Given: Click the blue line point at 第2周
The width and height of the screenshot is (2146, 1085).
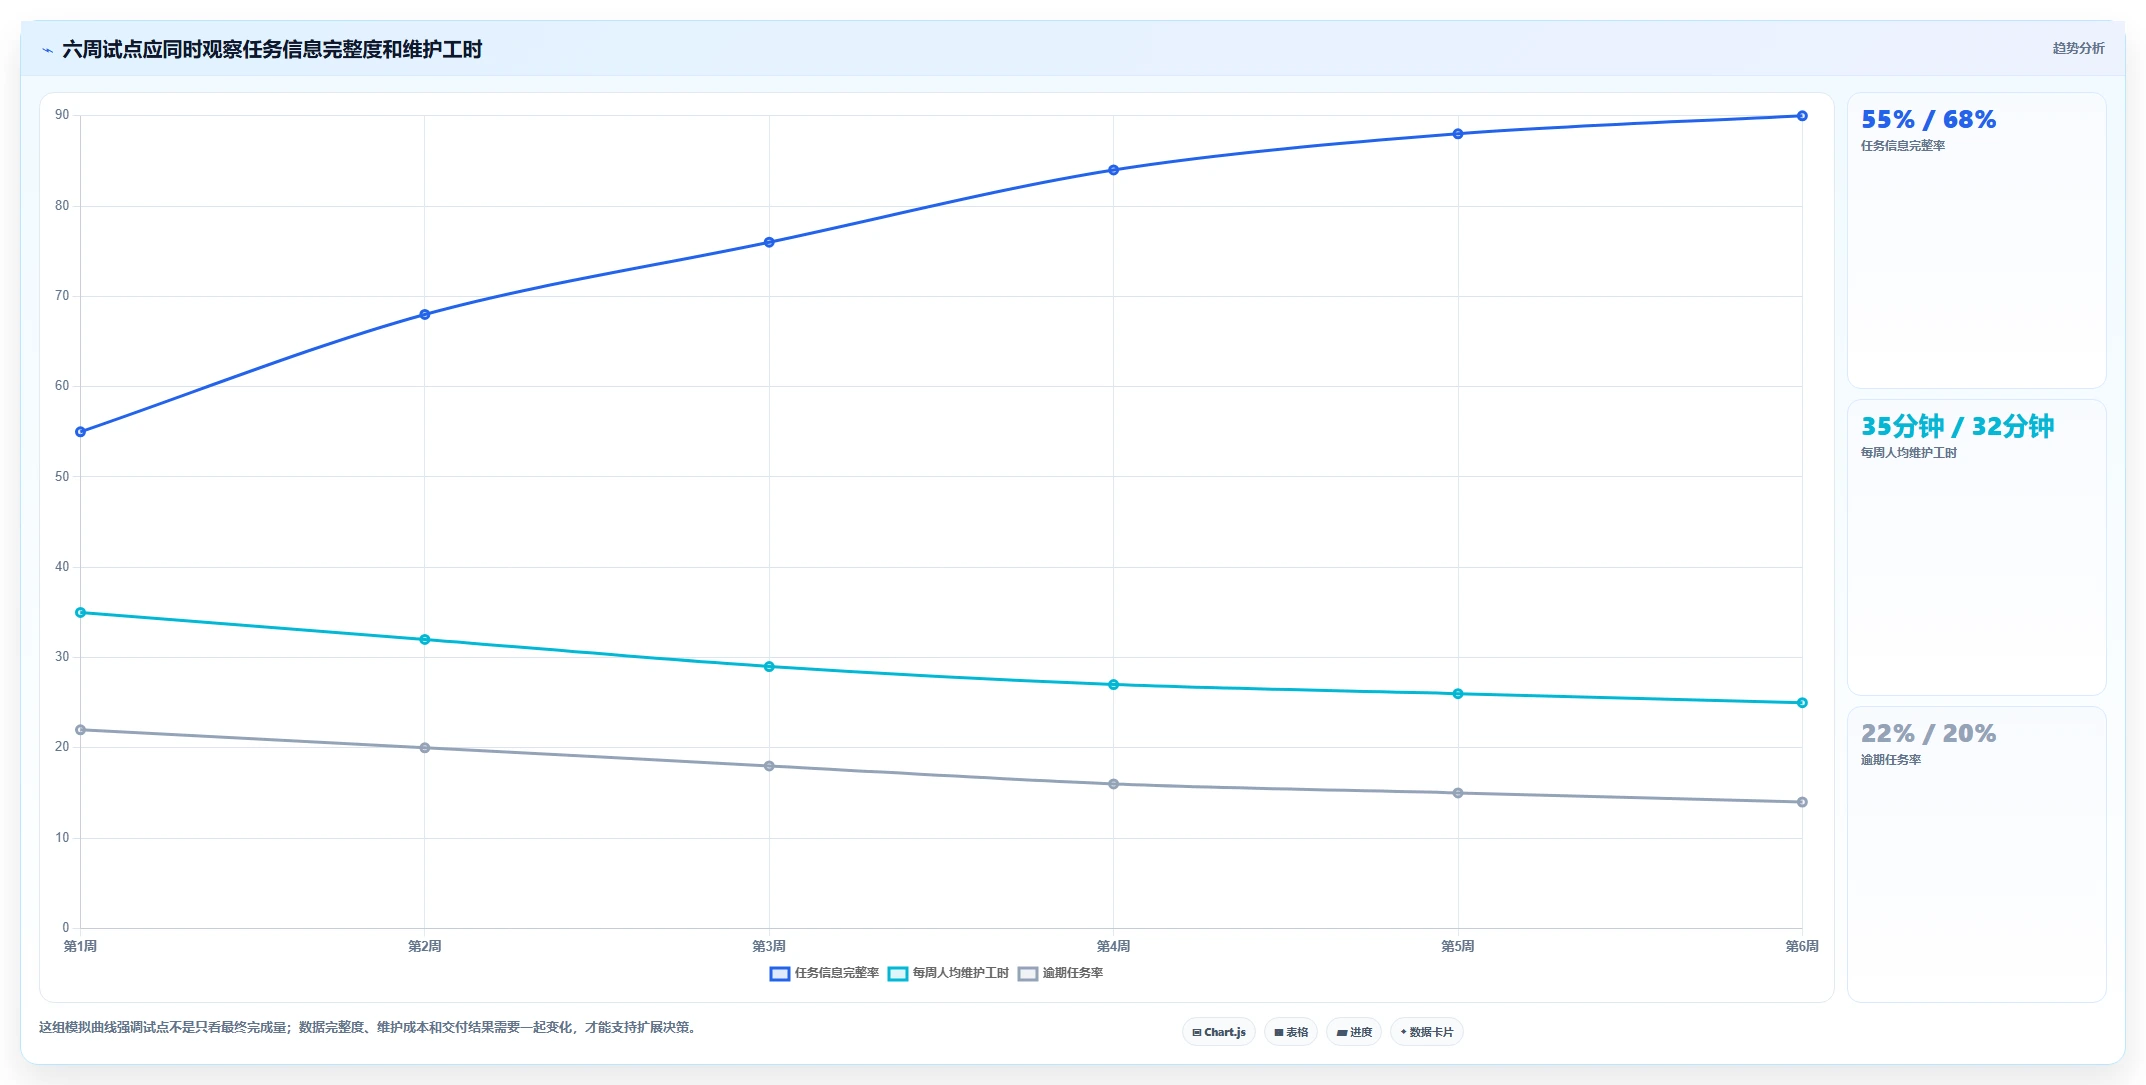Looking at the screenshot, I should click(425, 315).
